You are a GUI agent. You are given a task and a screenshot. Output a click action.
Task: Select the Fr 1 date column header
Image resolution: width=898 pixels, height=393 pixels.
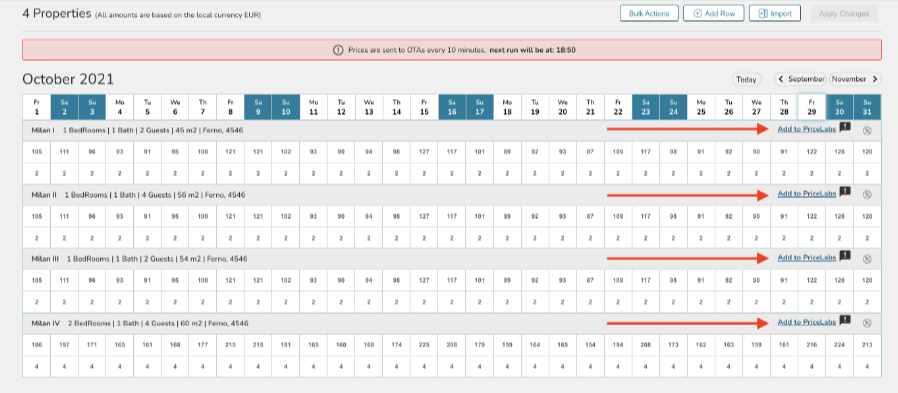click(x=37, y=107)
